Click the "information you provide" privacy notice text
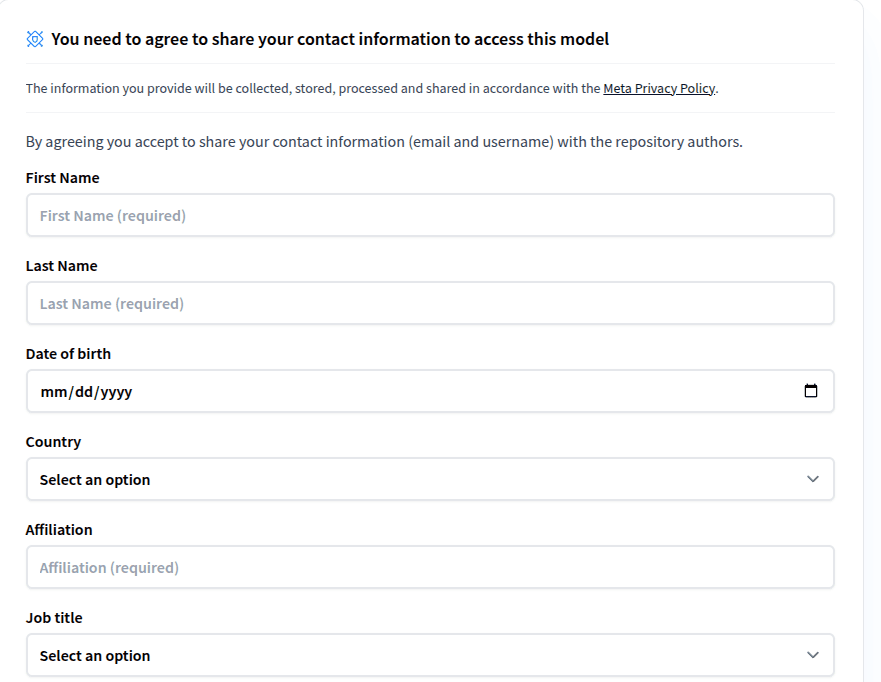Viewport: 881px width, 682px height. [x=300, y=88]
